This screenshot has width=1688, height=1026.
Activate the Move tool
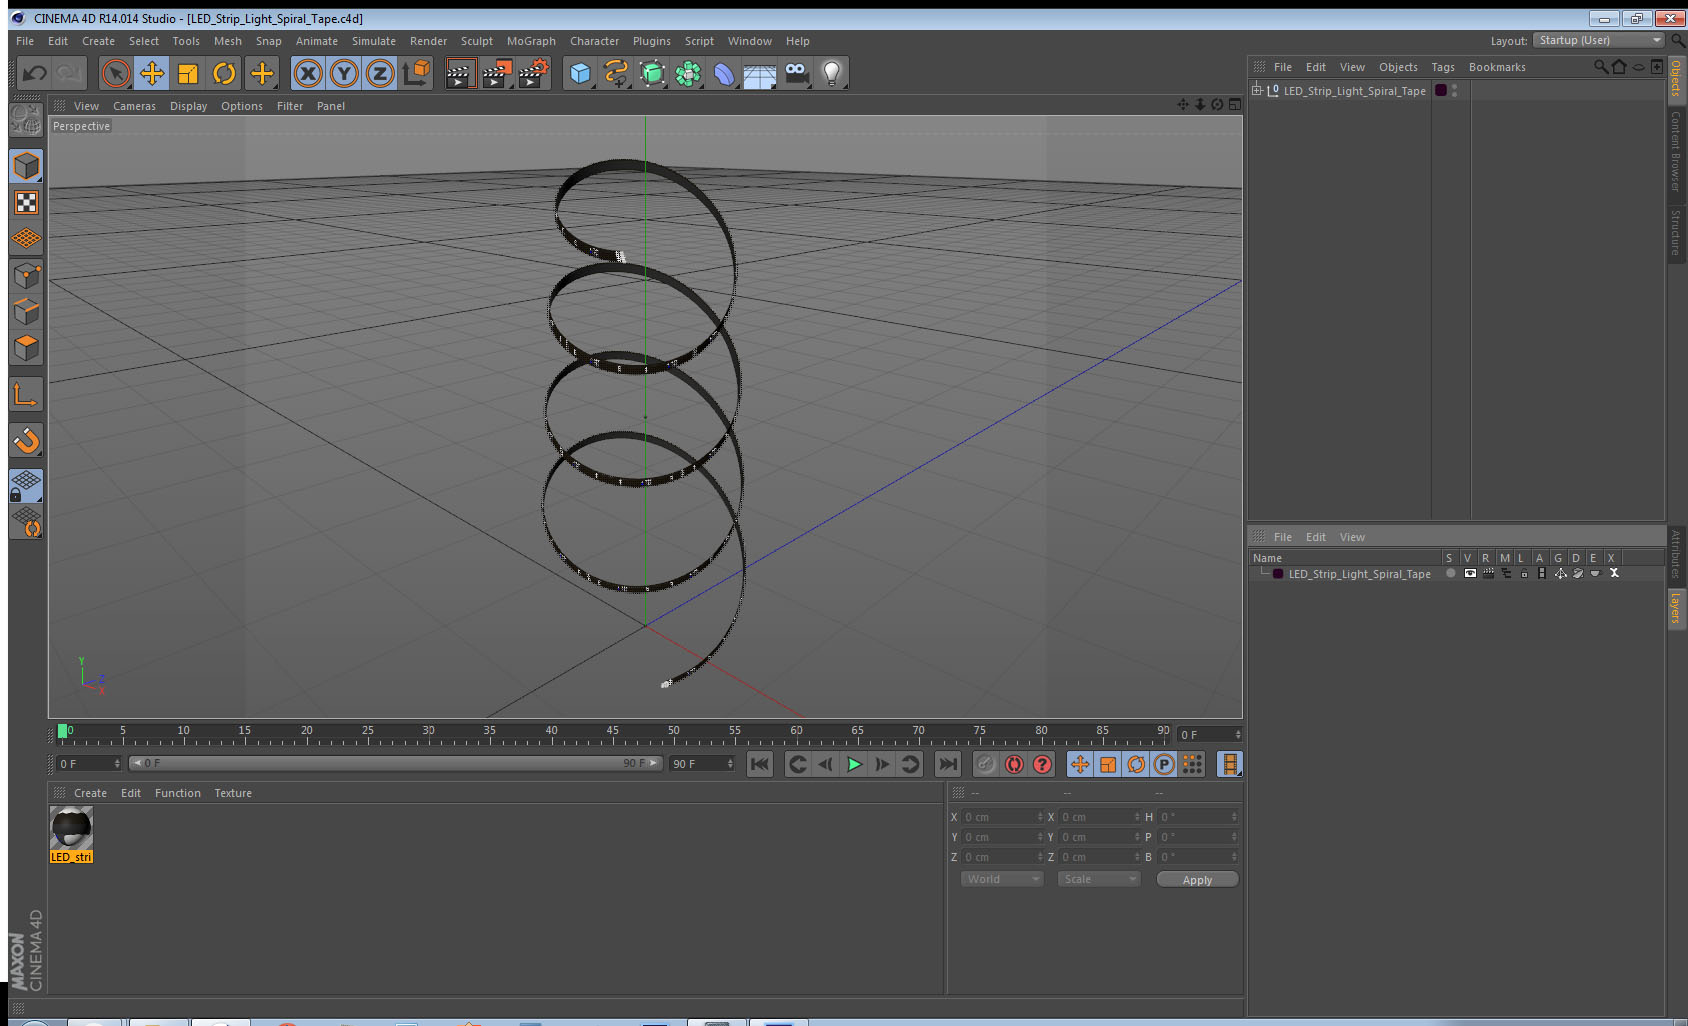point(152,73)
